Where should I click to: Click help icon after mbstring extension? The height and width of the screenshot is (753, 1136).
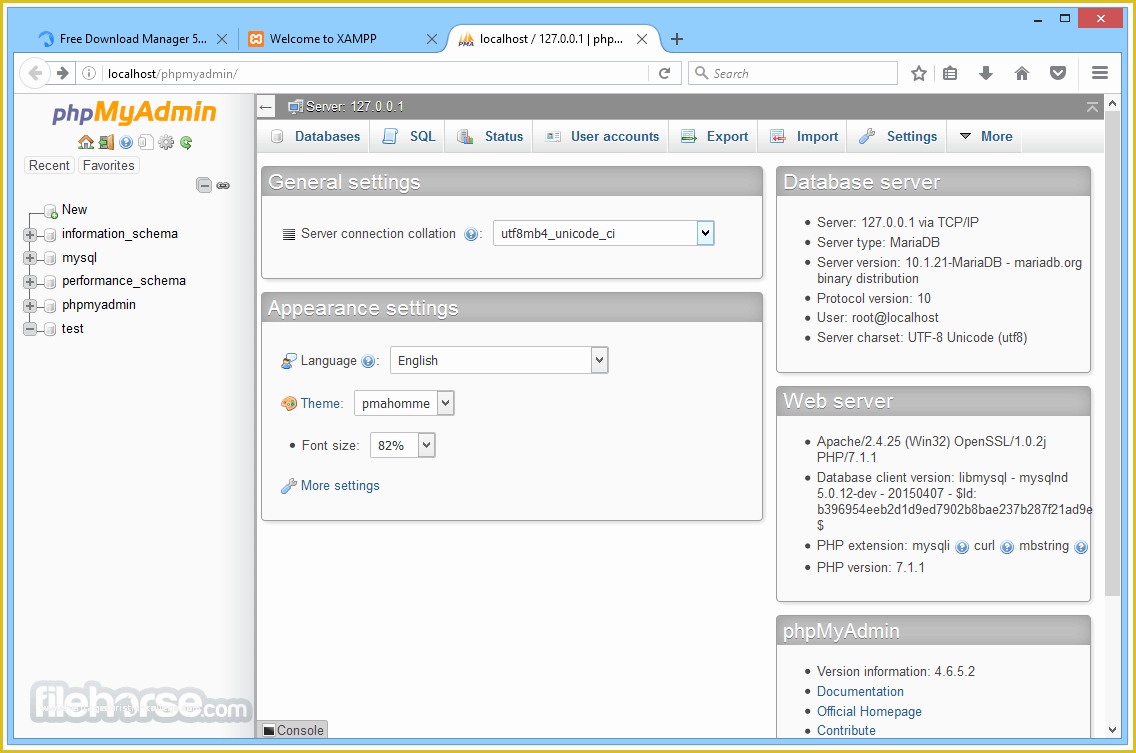click(x=1081, y=547)
